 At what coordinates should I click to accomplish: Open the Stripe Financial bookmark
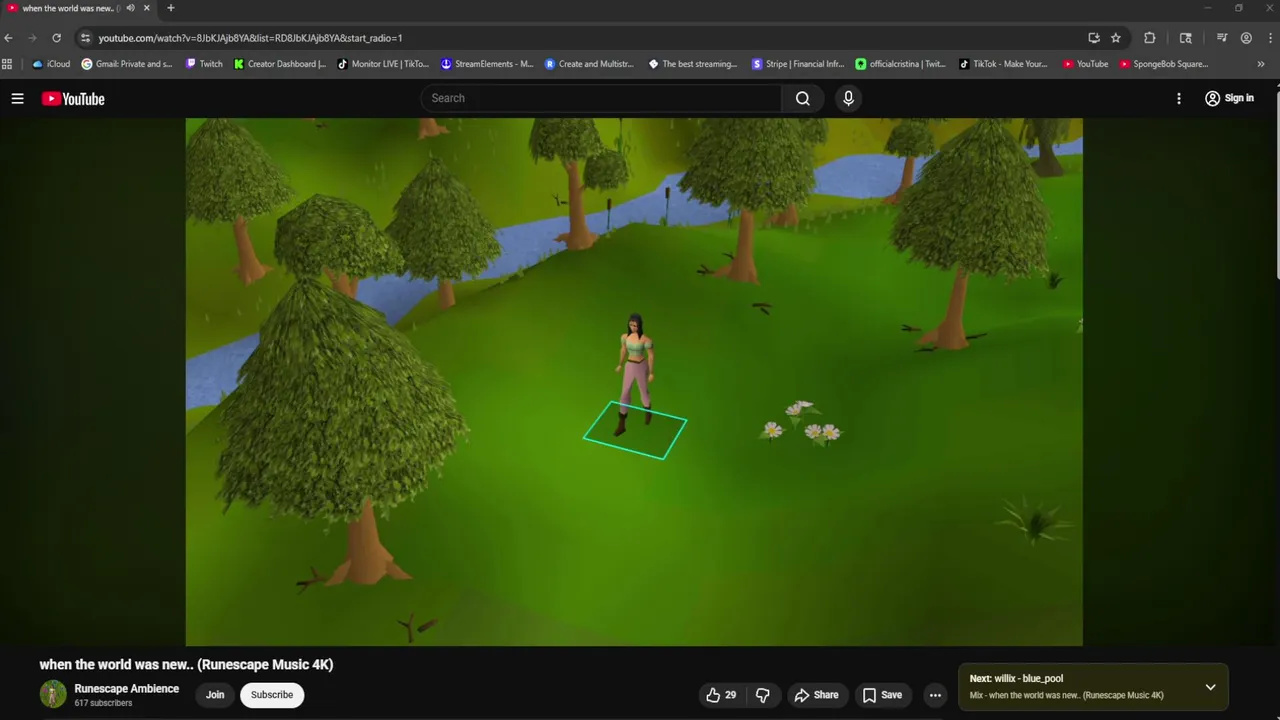click(x=798, y=64)
